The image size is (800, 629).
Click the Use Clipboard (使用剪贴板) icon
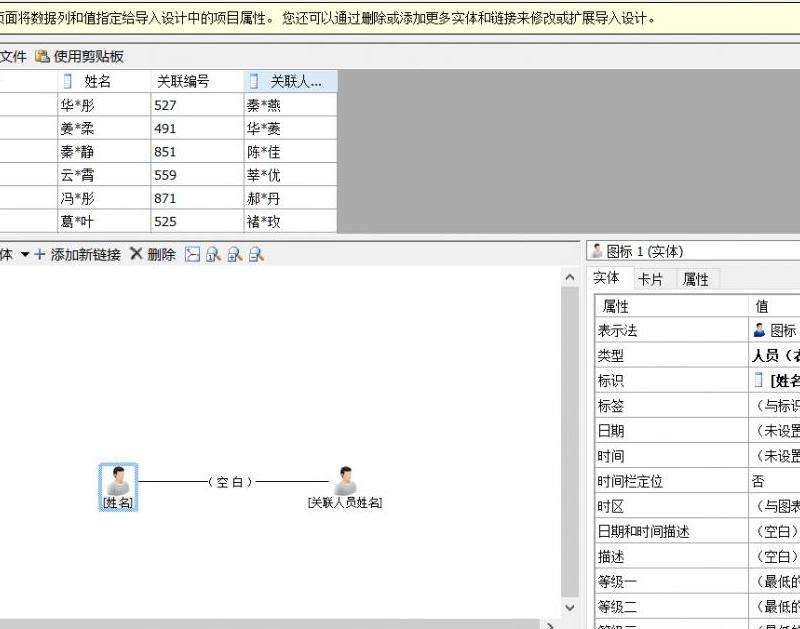coord(42,56)
